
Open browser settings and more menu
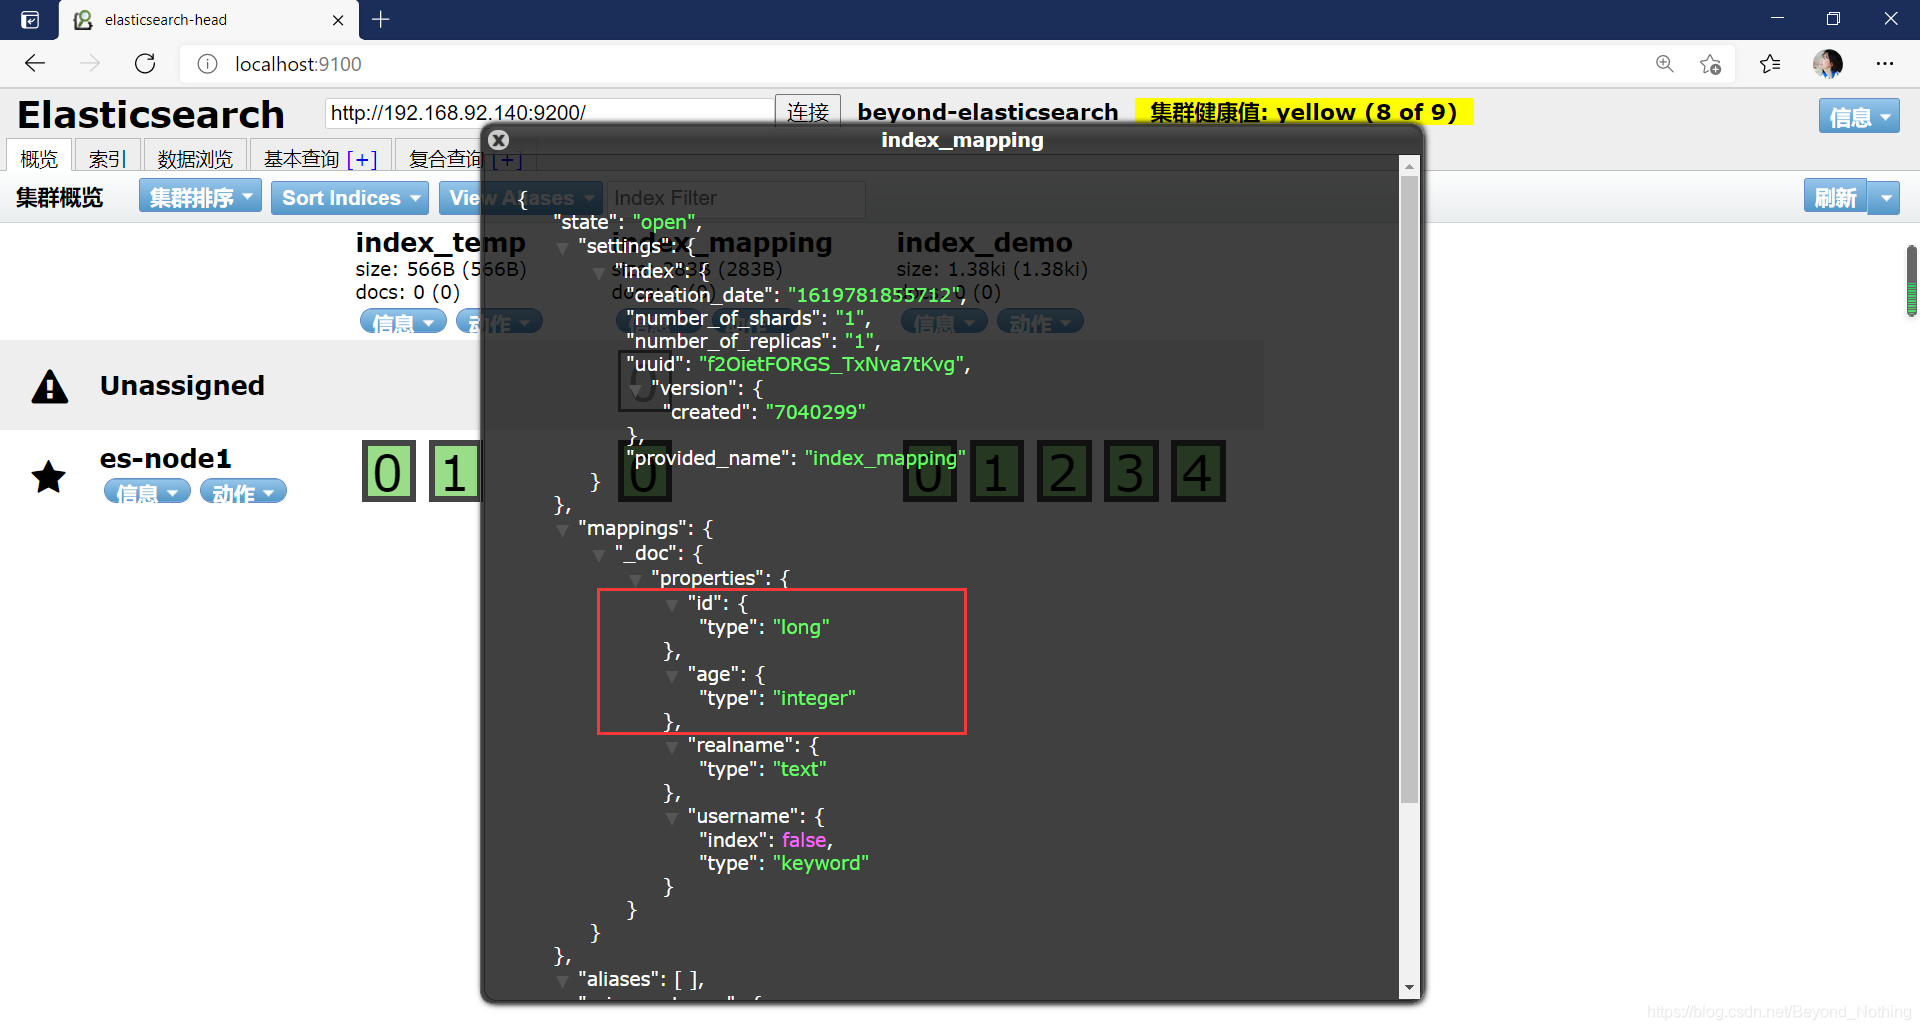tap(1885, 64)
